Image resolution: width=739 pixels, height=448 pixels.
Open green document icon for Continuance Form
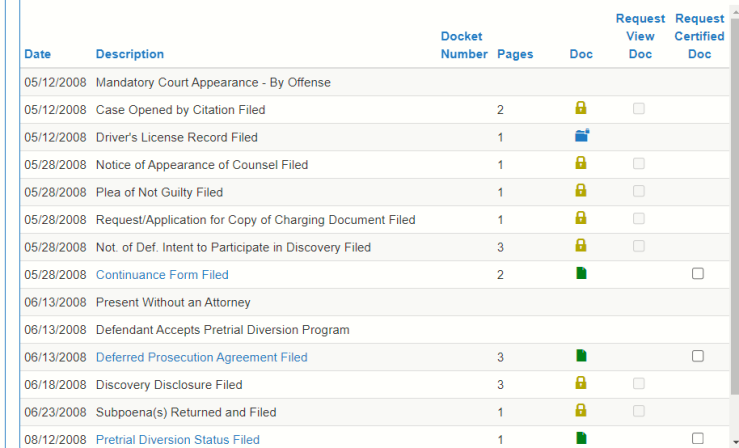(581, 274)
